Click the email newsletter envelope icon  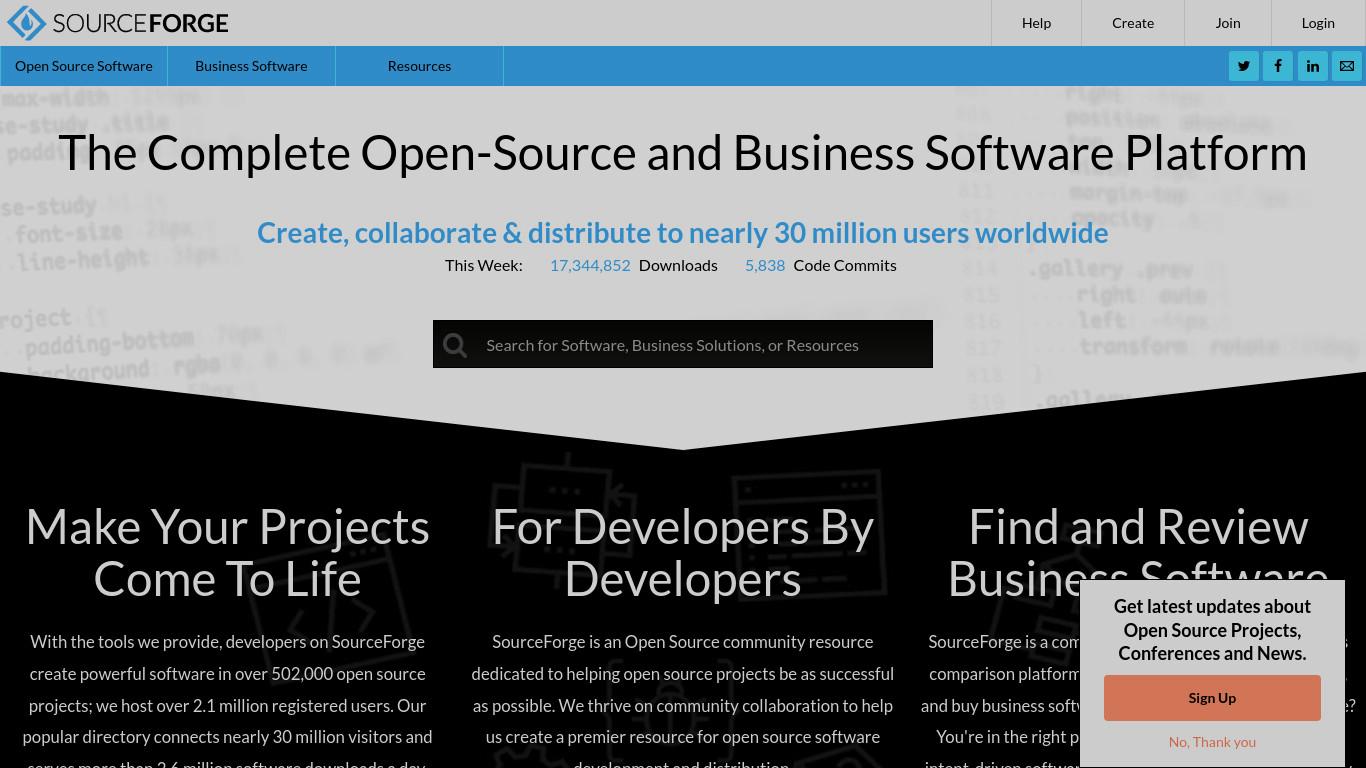(x=1347, y=66)
